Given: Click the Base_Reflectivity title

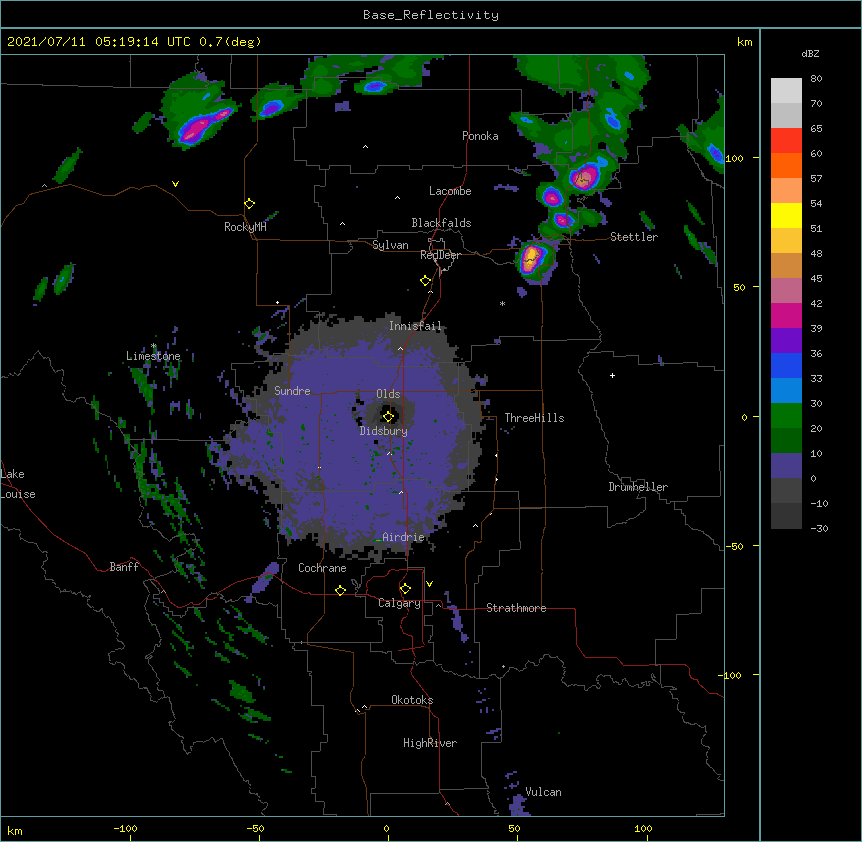Looking at the screenshot, I should tap(431, 15).
